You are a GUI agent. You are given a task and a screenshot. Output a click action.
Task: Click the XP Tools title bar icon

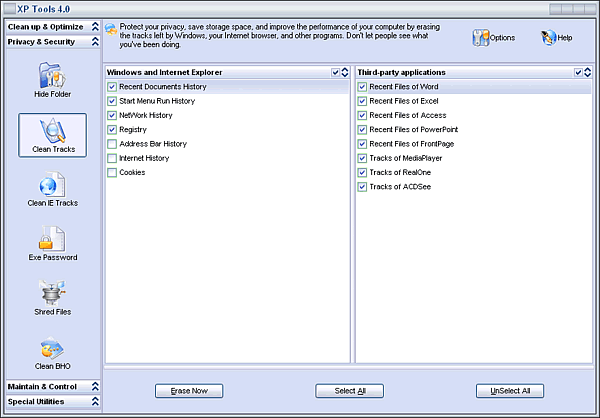pos(10,8)
